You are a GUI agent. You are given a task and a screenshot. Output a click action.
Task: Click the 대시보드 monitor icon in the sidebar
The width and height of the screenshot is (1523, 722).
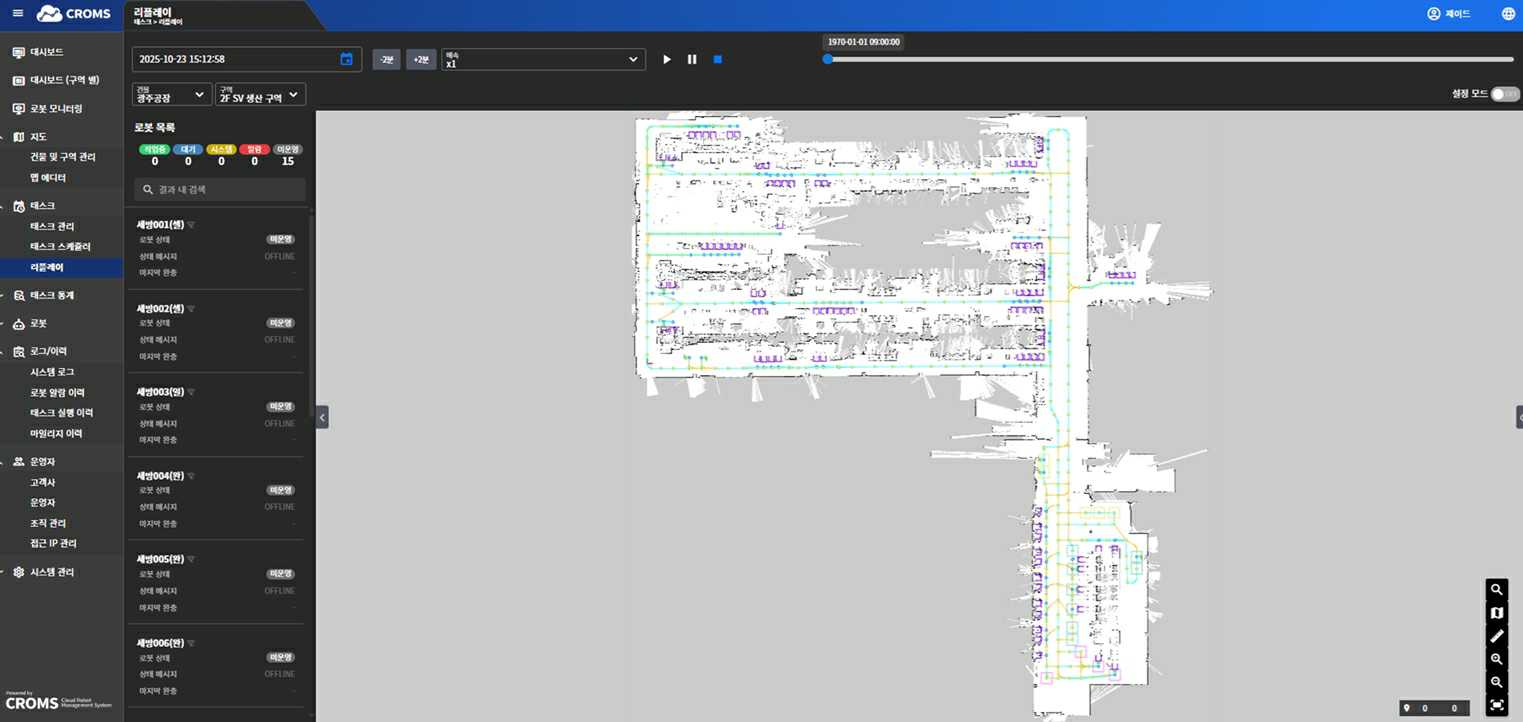(x=18, y=52)
